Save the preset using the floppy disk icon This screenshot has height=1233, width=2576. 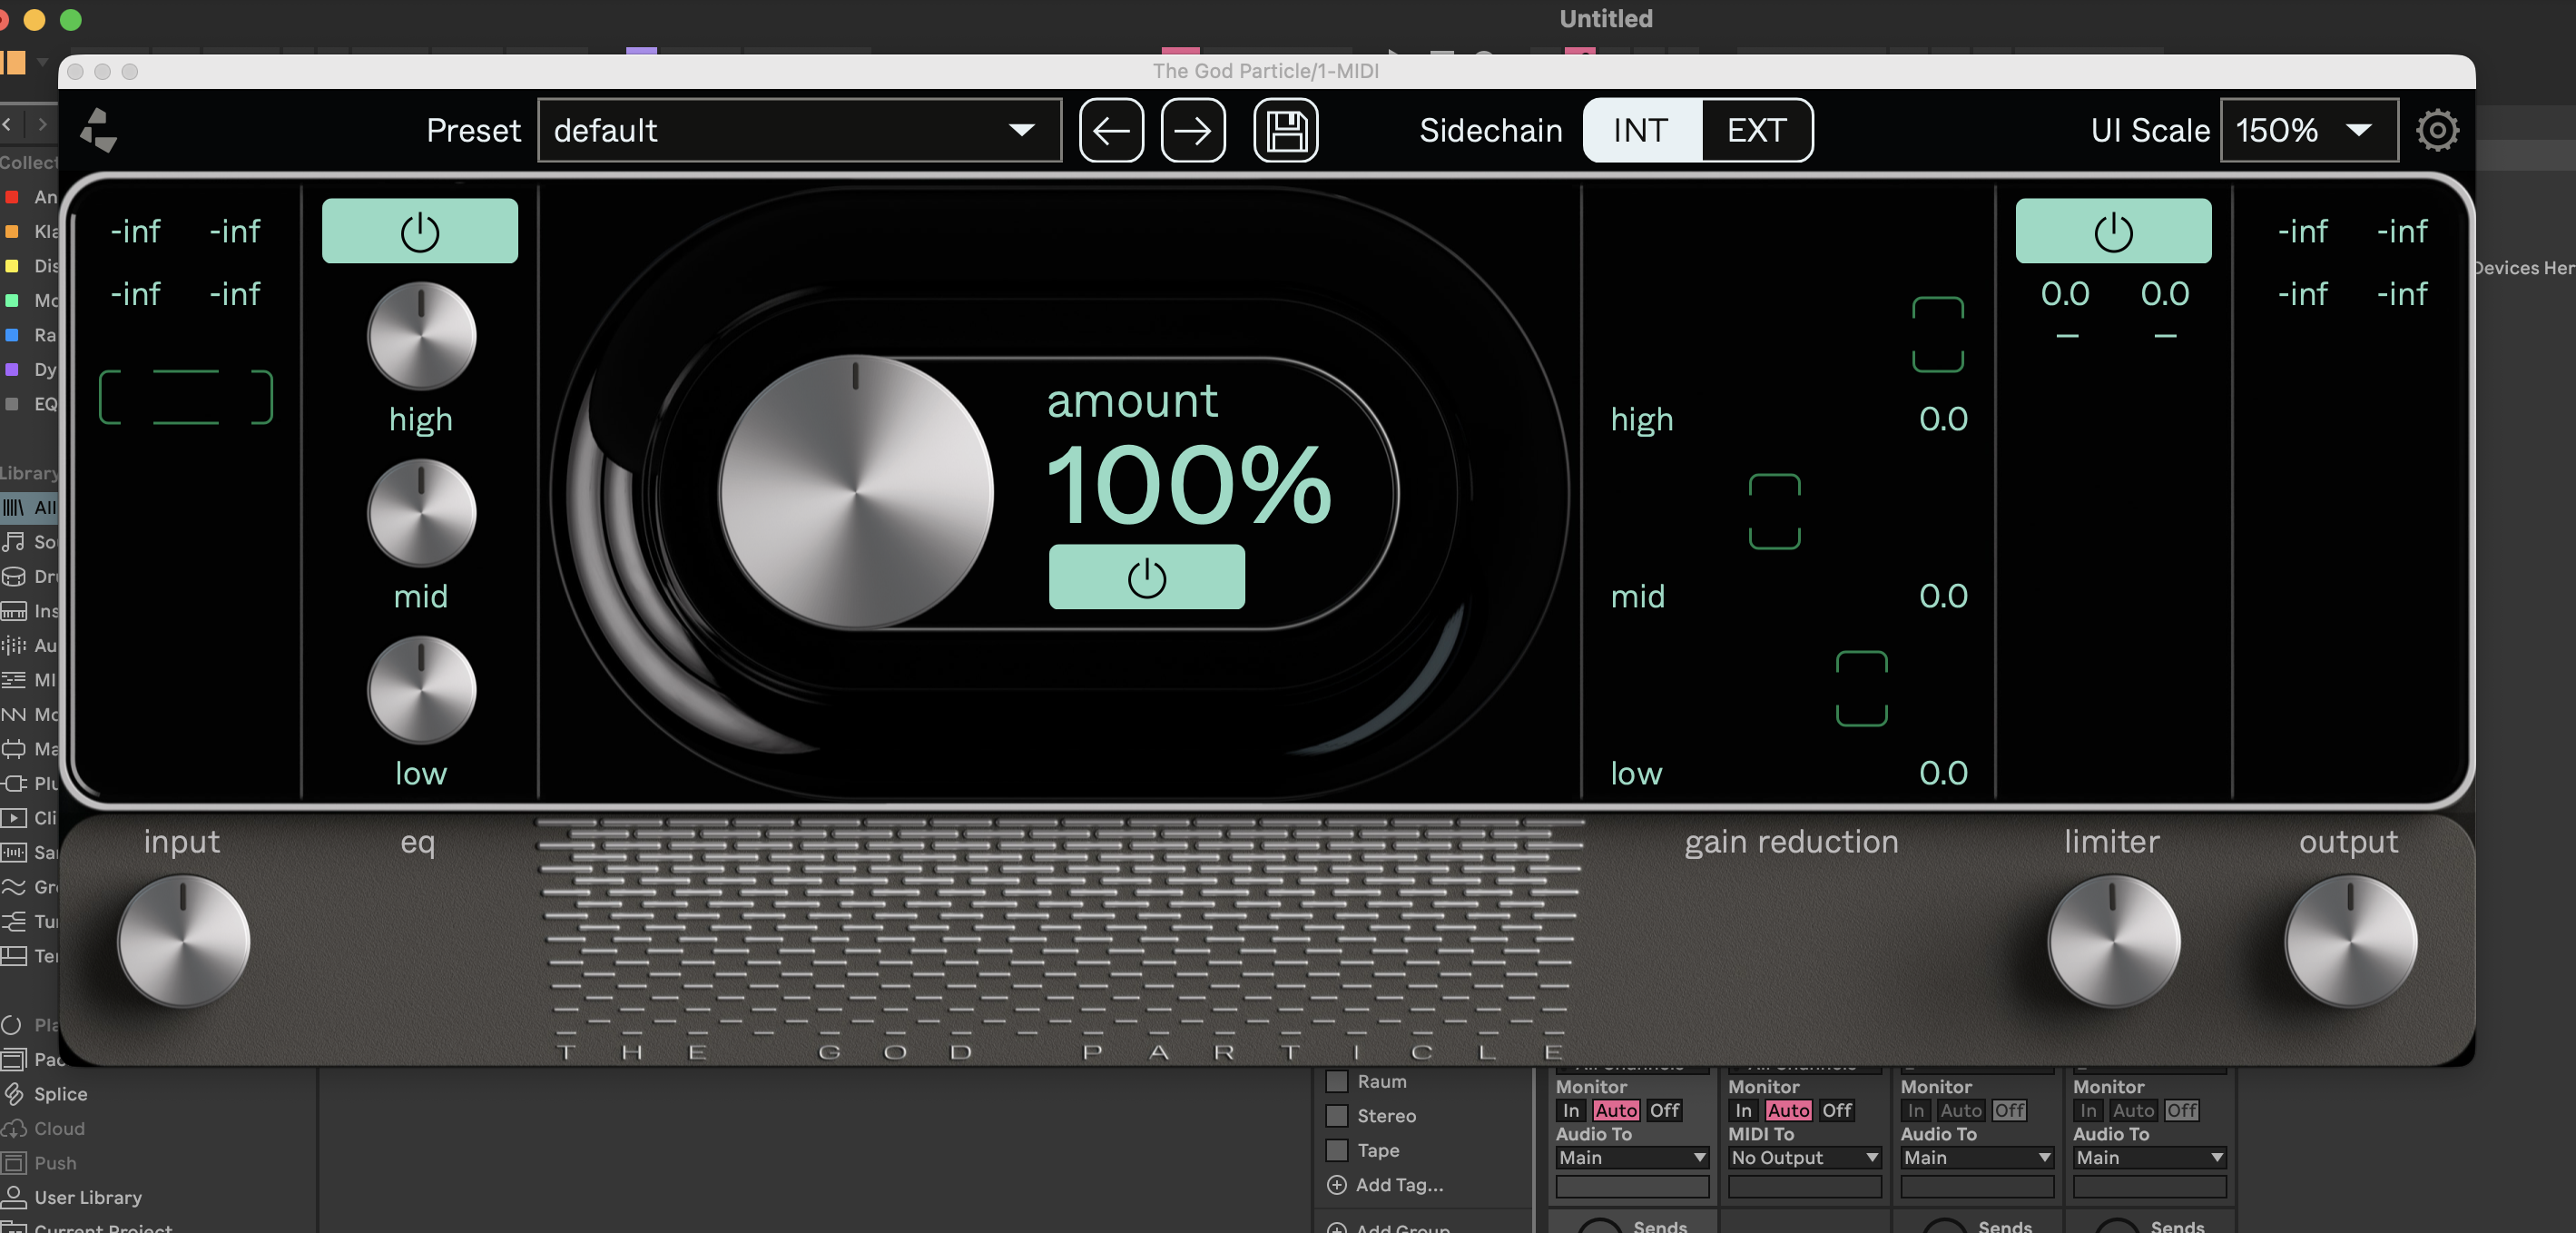tap(1285, 130)
